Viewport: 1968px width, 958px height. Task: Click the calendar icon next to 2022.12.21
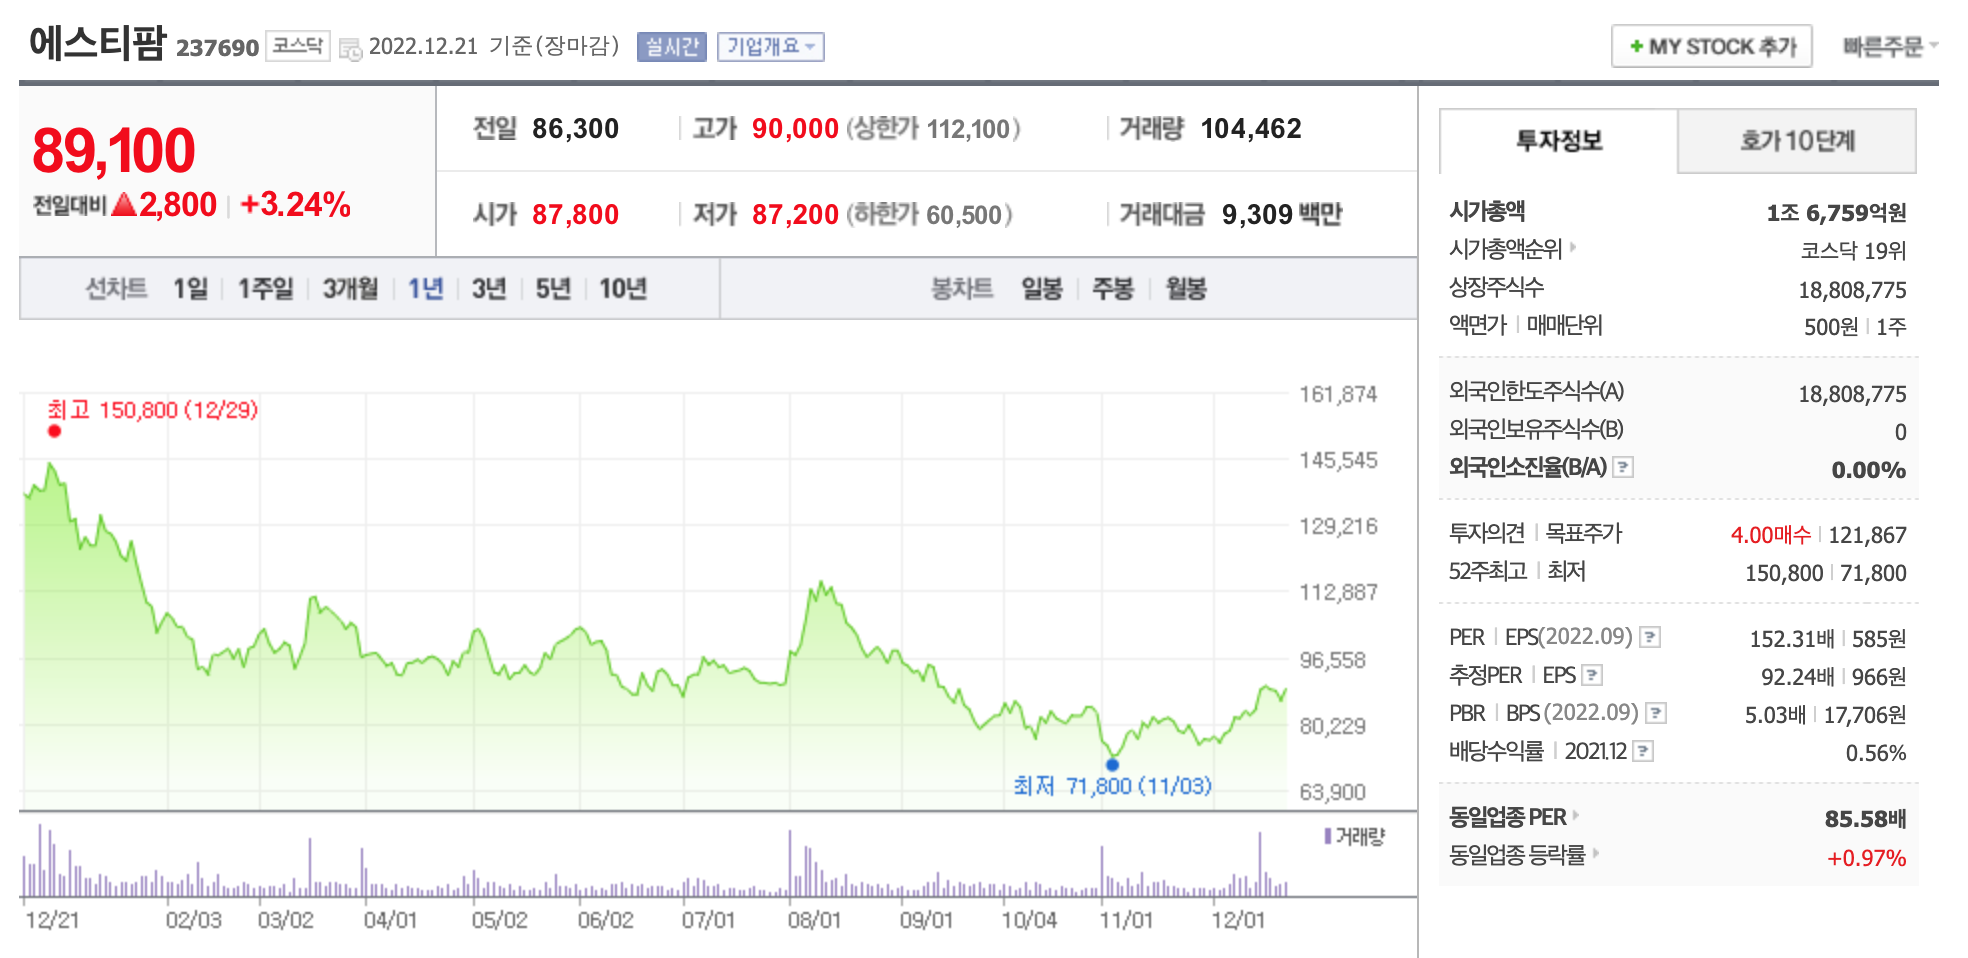click(350, 48)
